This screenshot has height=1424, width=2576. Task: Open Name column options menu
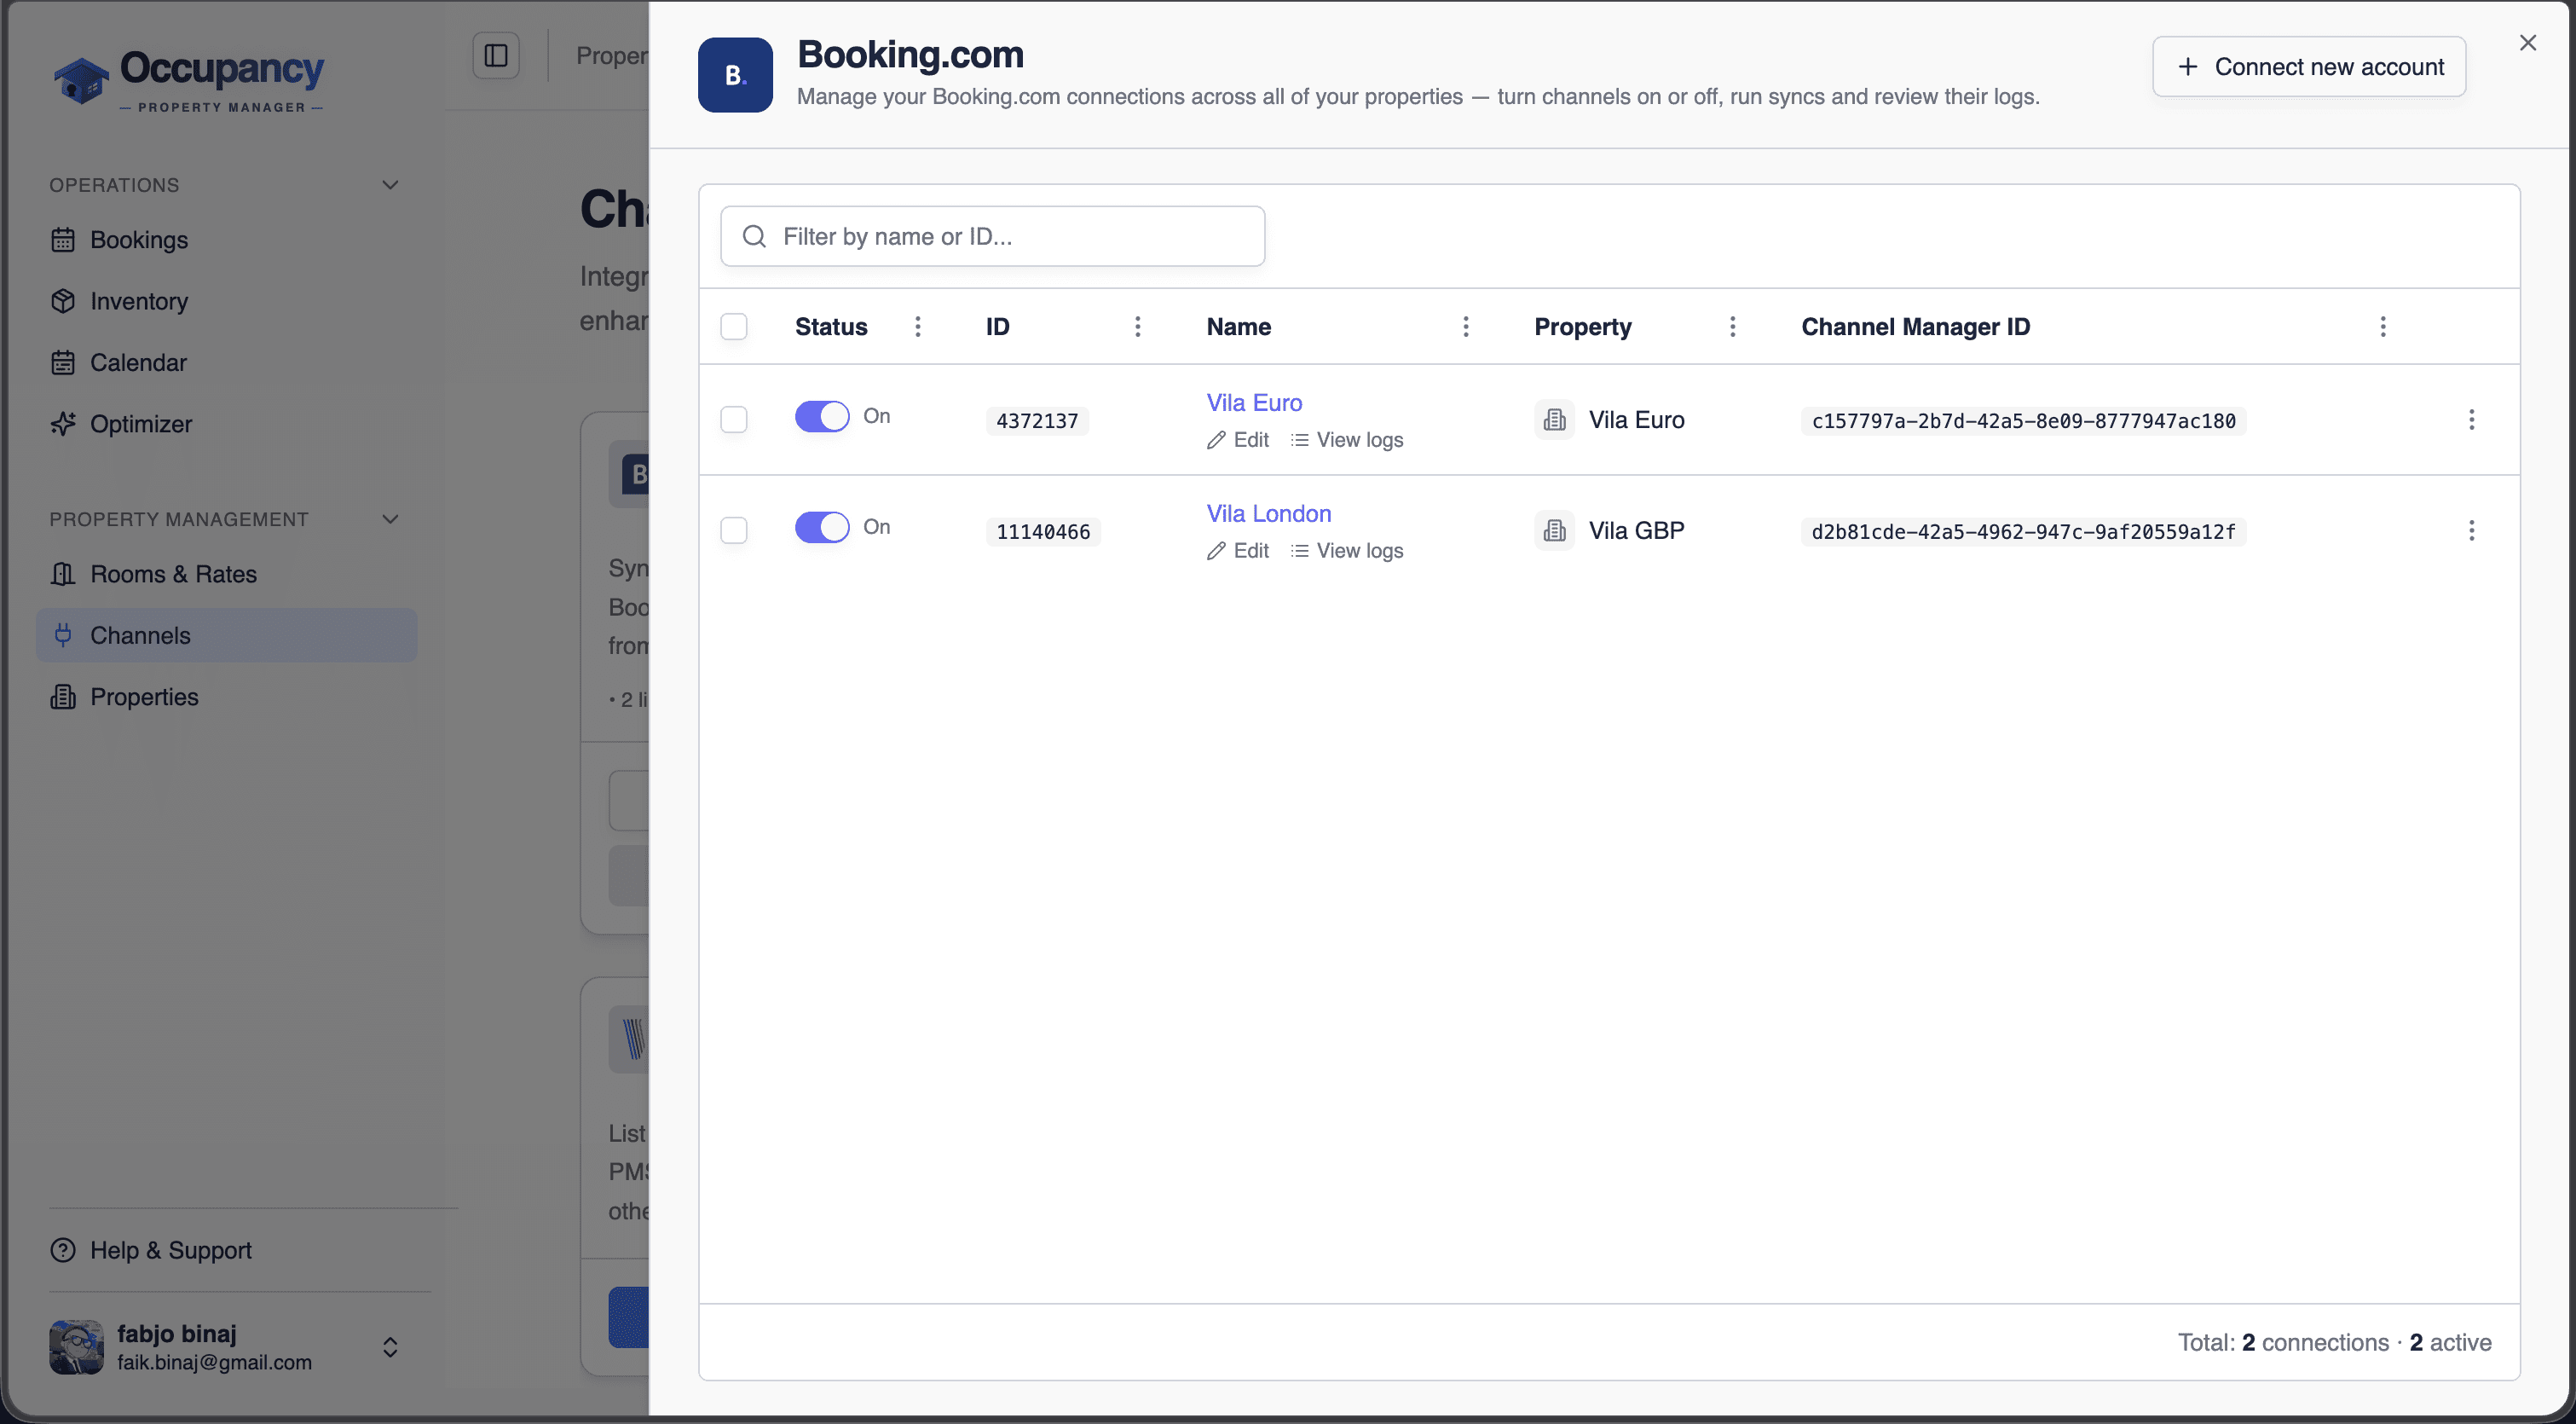[x=1466, y=327]
